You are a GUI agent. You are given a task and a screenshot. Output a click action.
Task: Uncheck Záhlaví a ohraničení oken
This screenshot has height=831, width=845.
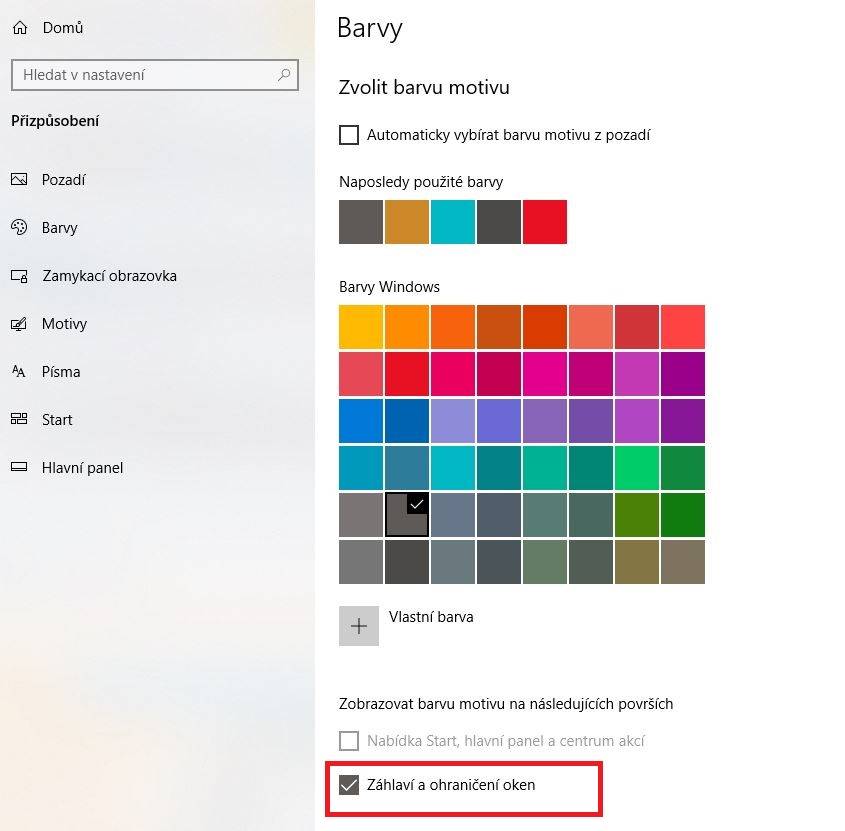pyautogui.click(x=349, y=785)
